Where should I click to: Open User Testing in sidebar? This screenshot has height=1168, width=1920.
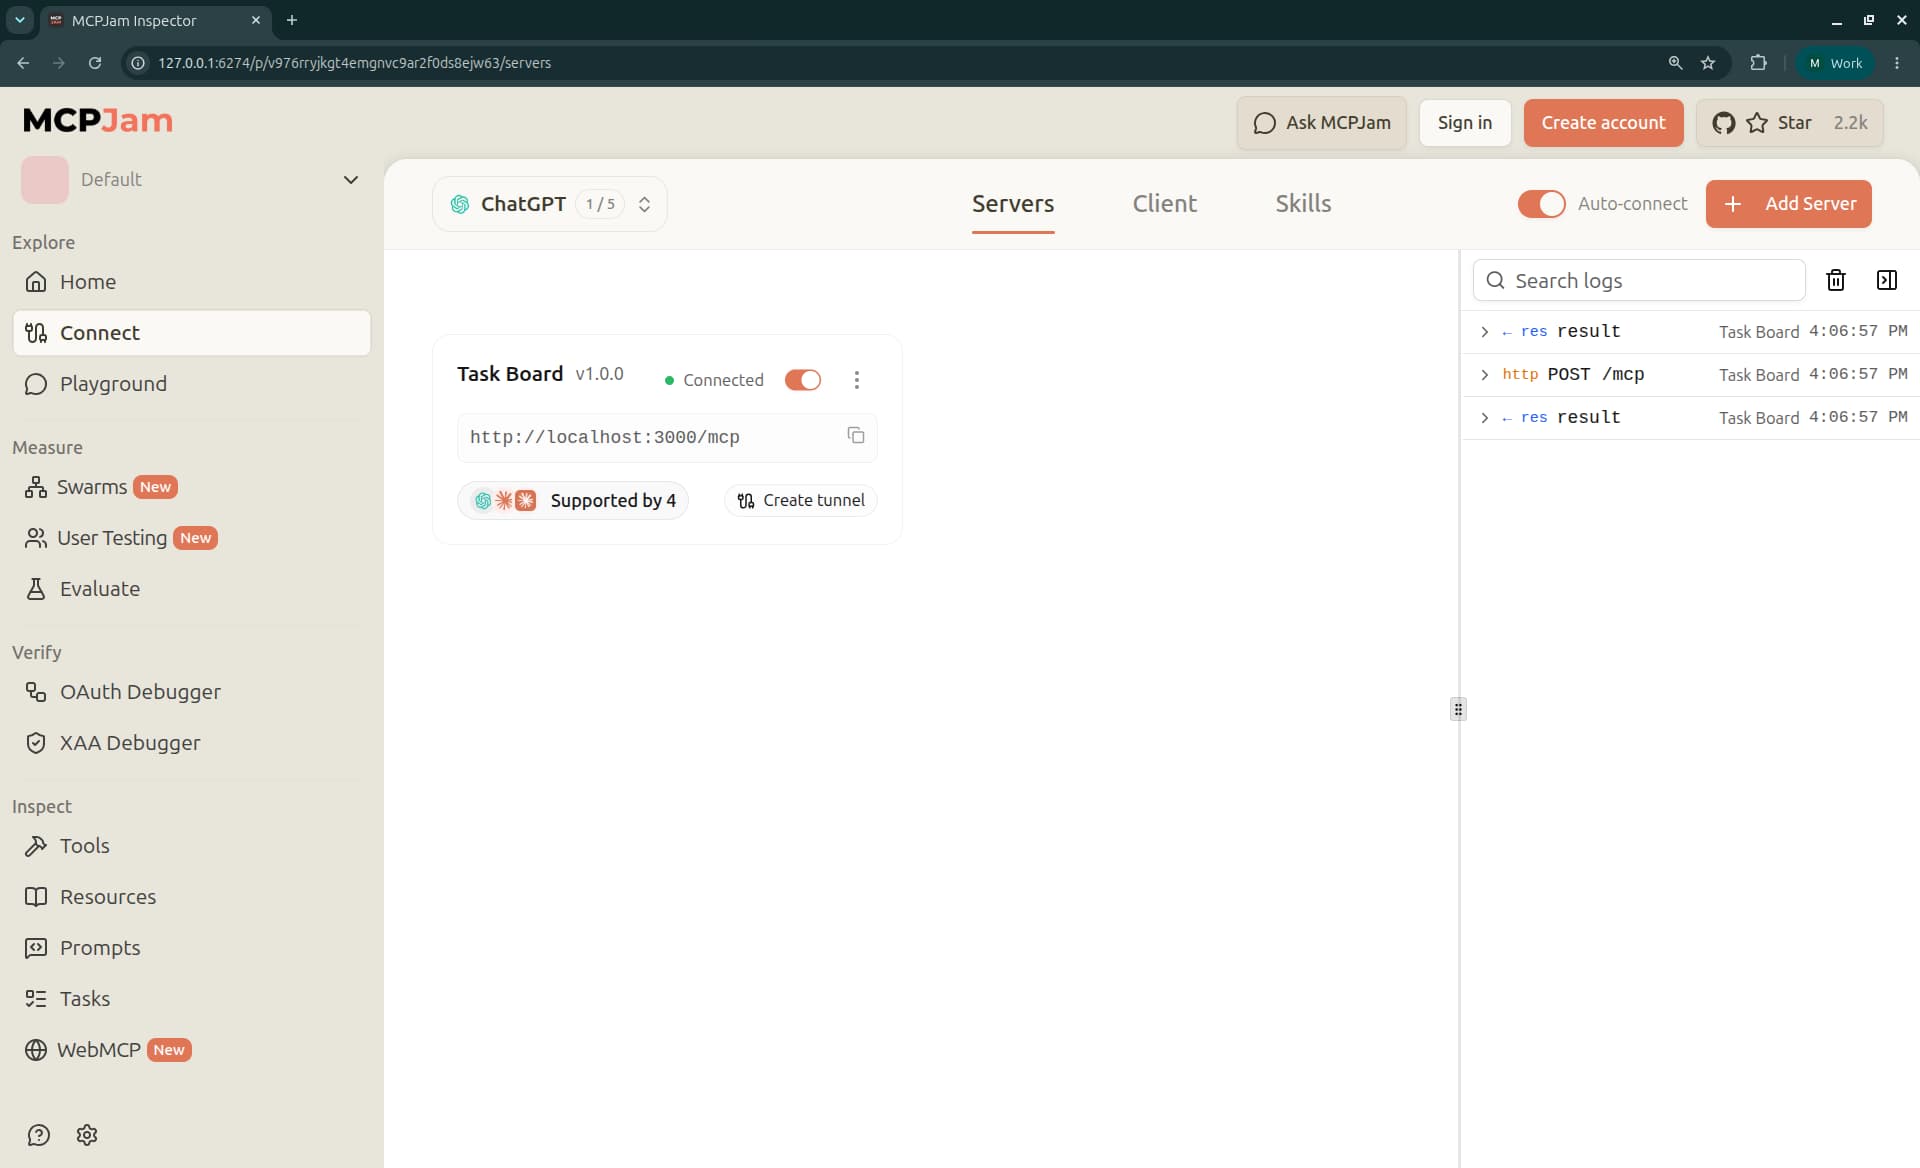[x=191, y=538]
